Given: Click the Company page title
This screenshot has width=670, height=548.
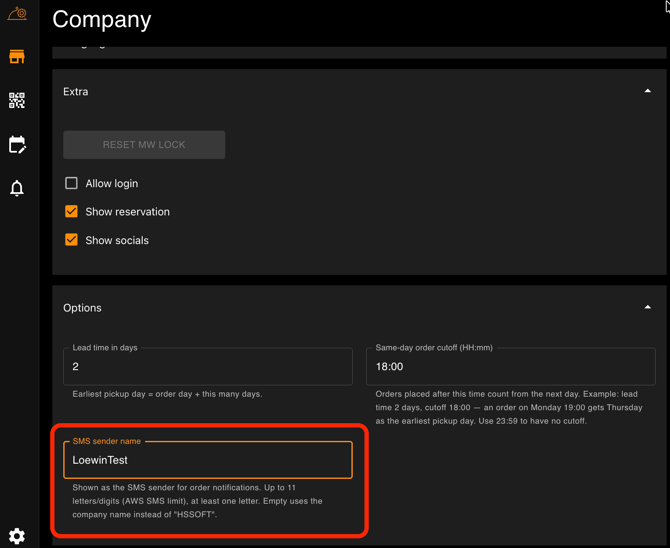Looking at the screenshot, I should (x=102, y=20).
